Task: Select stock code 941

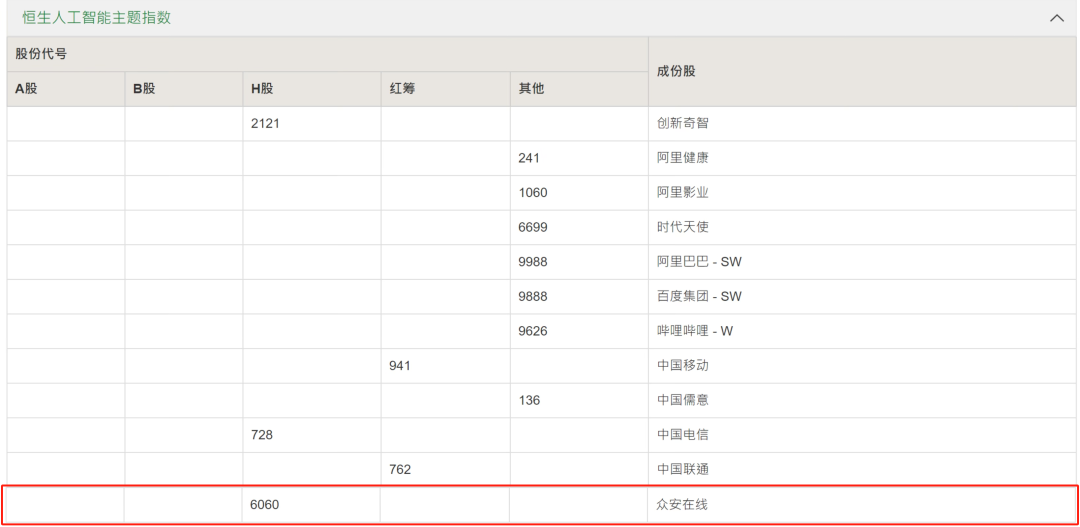Action: (399, 366)
